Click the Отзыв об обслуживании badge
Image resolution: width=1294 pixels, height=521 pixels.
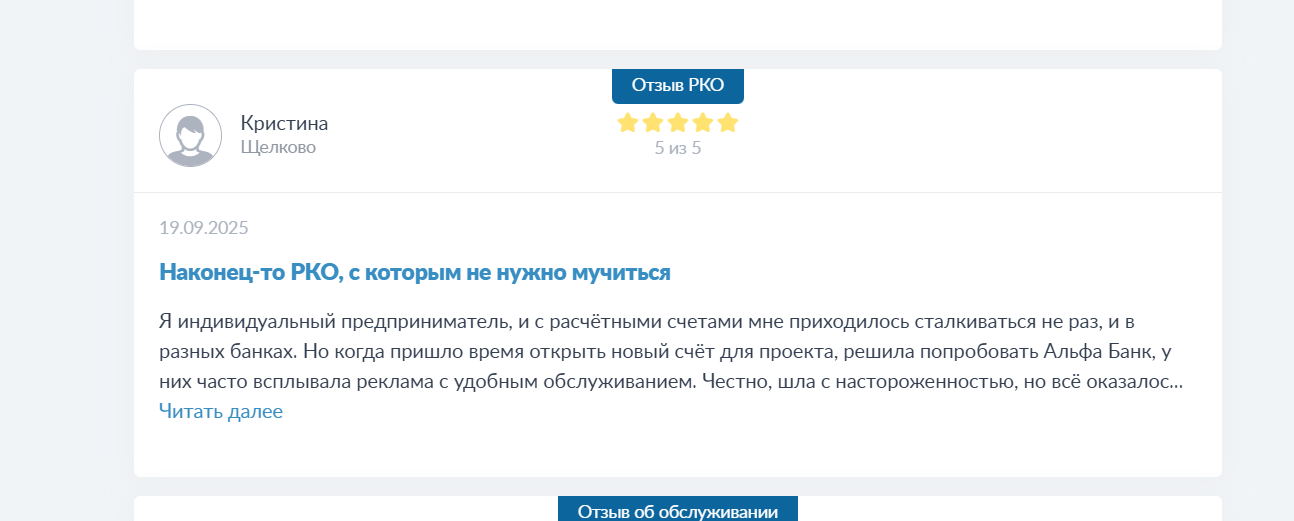click(x=678, y=510)
